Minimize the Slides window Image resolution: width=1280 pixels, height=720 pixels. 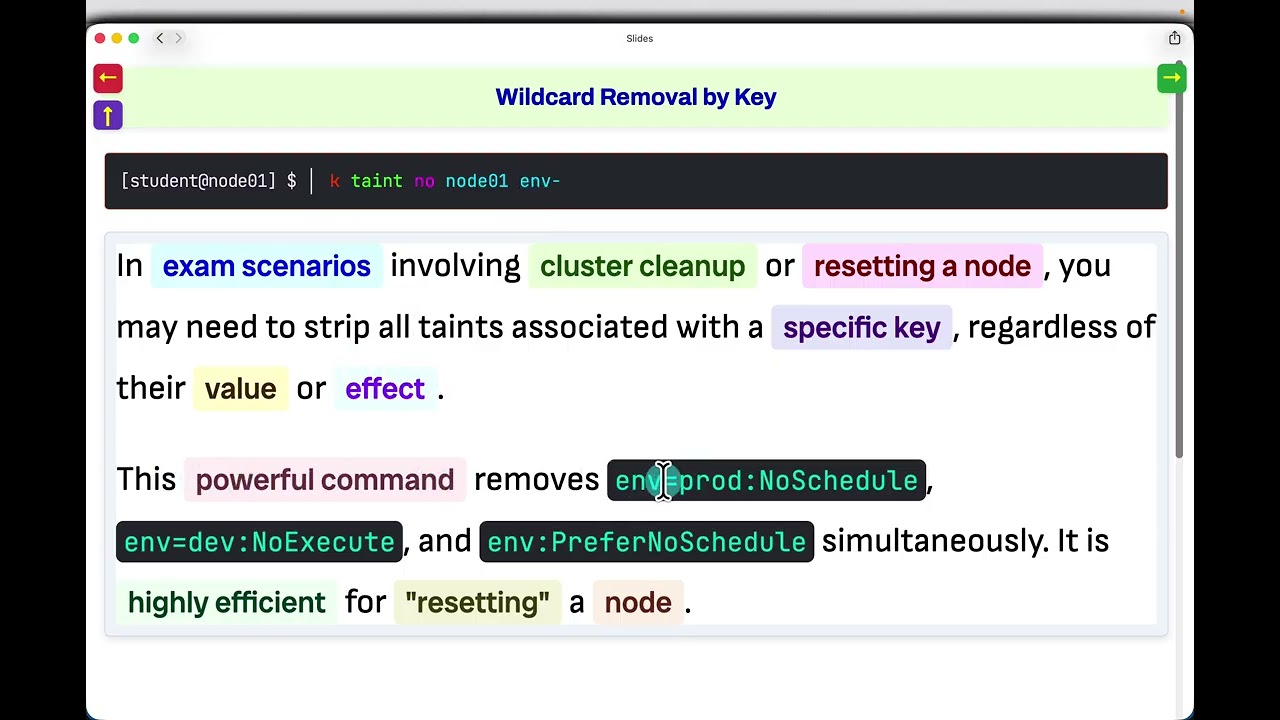(x=117, y=38)
